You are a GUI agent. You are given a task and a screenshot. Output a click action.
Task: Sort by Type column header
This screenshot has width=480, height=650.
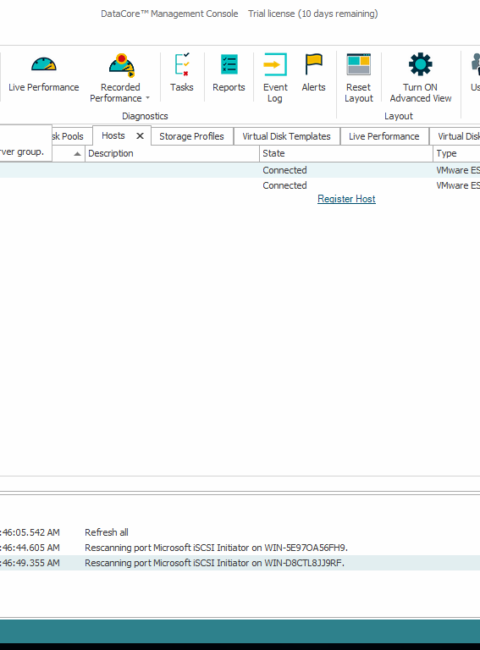[x=457, y=153]
